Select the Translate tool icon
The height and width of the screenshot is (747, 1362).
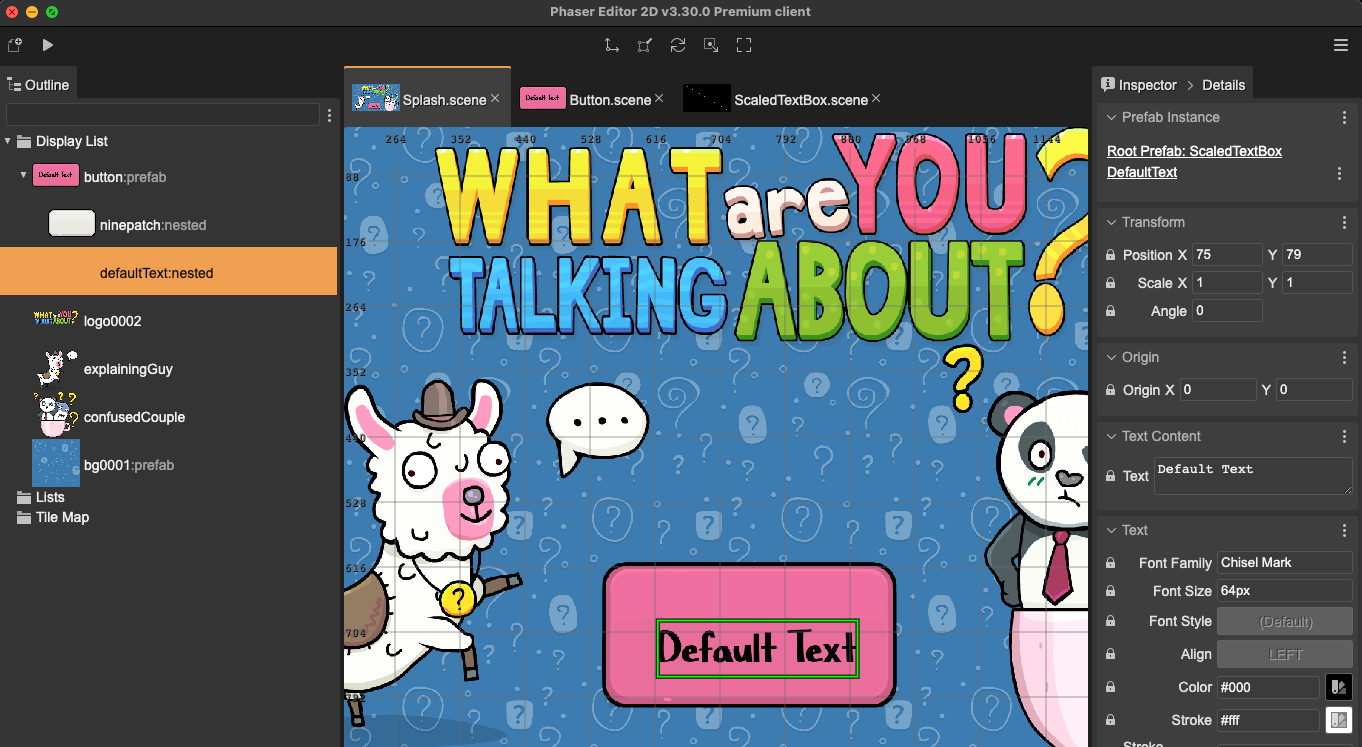[611, 45]
